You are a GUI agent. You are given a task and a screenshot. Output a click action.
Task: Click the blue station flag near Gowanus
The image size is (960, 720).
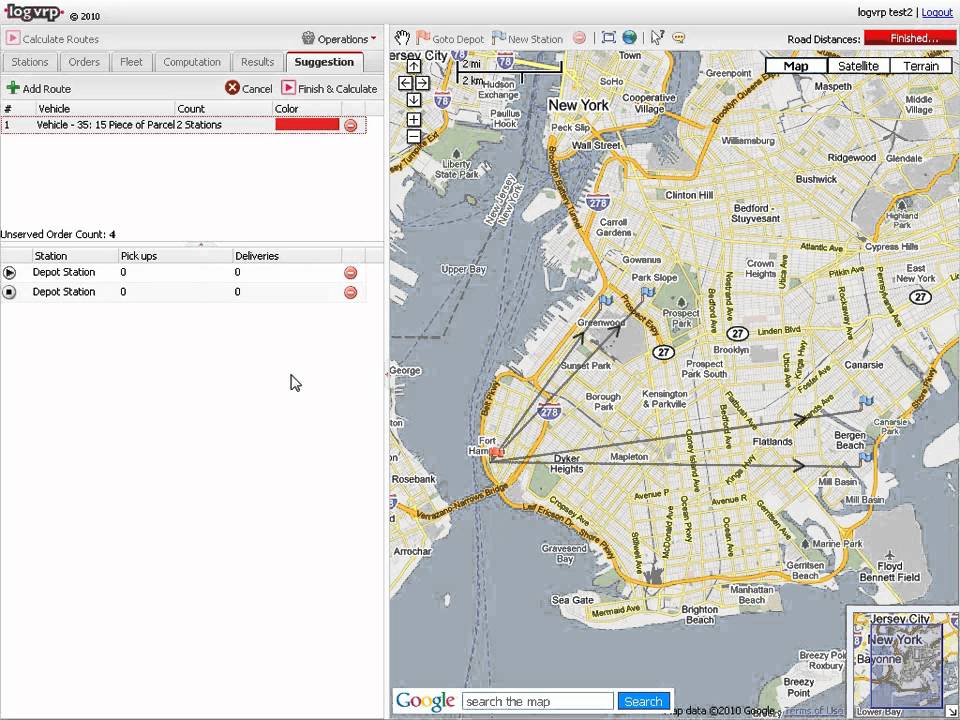pos(606,300)
